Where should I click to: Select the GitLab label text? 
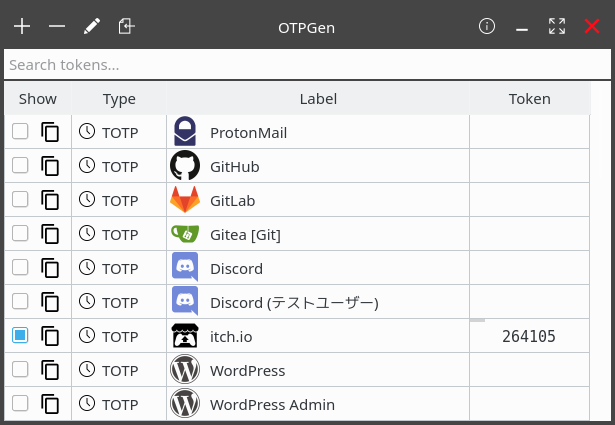[x=233, y=201]
